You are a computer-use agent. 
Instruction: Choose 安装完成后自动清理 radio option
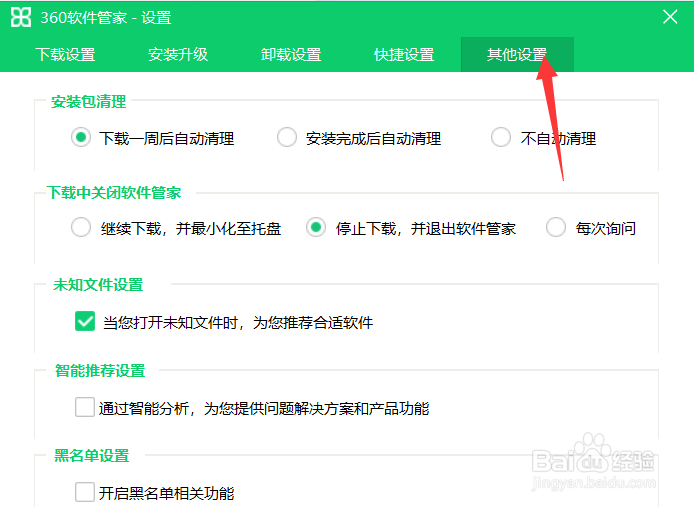pyautogui.click(x=287, y=138)
